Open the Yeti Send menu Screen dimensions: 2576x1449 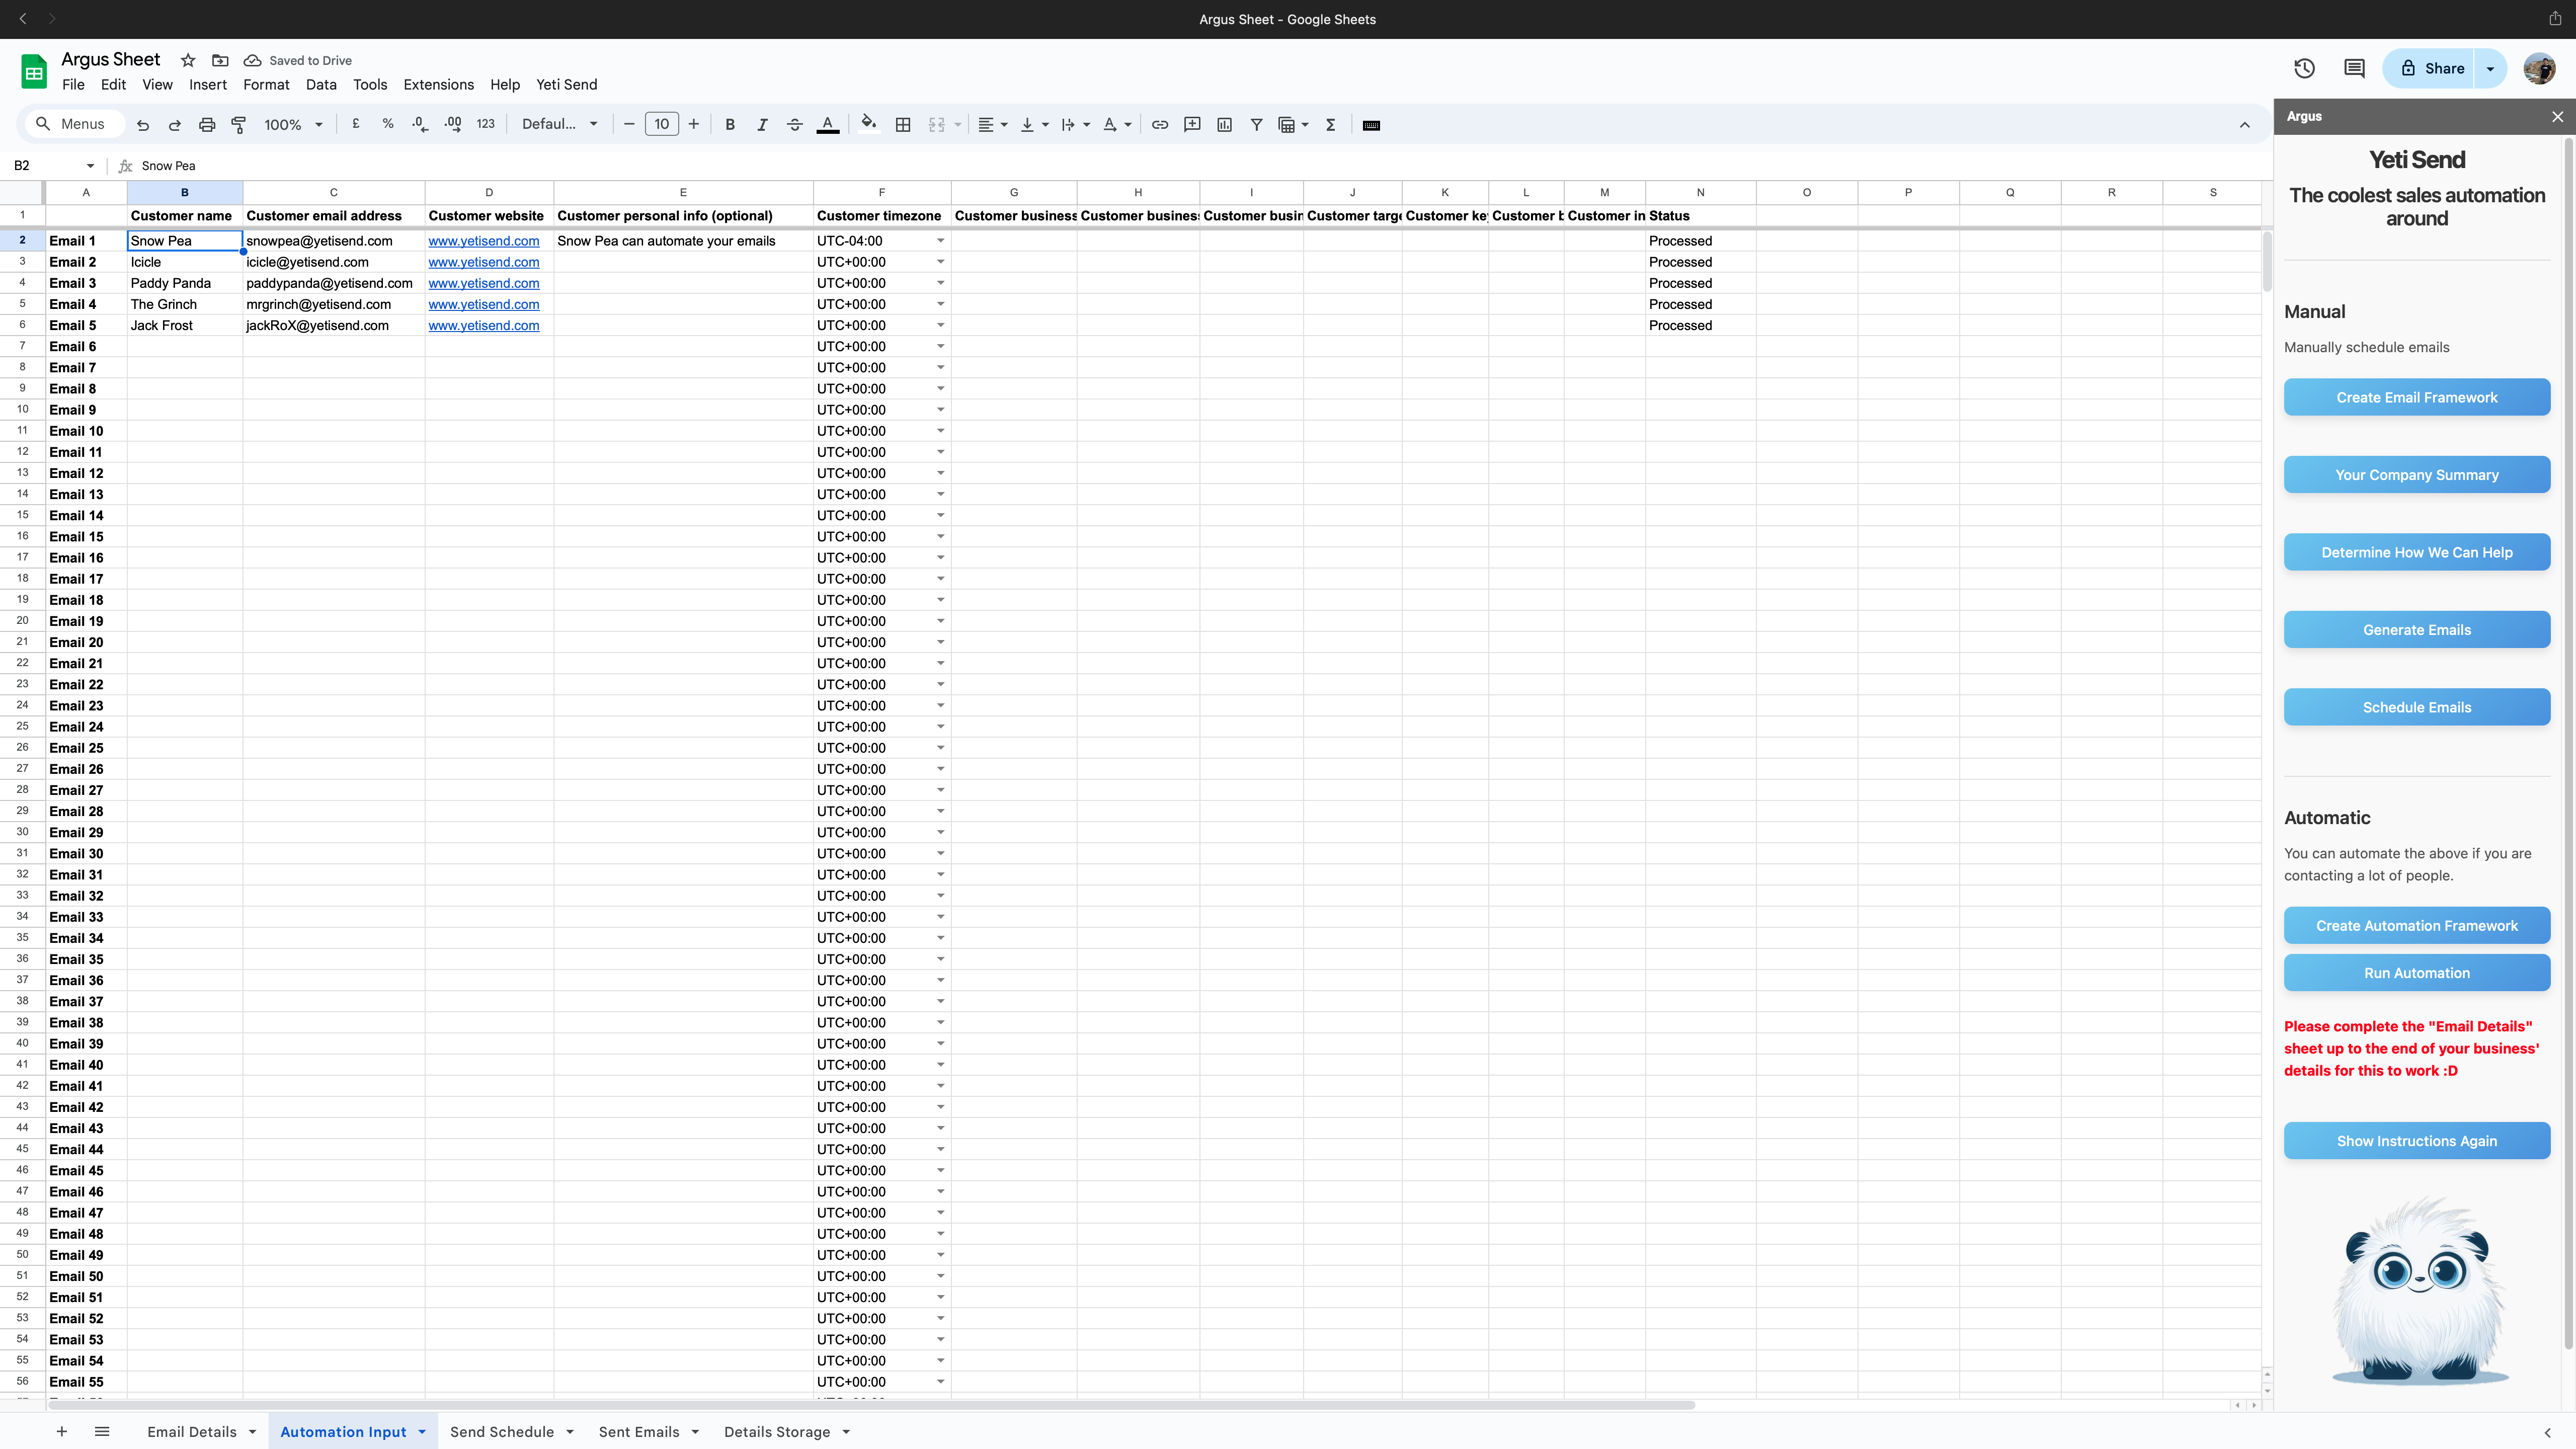pyautogui.click(x=566, y=85)
